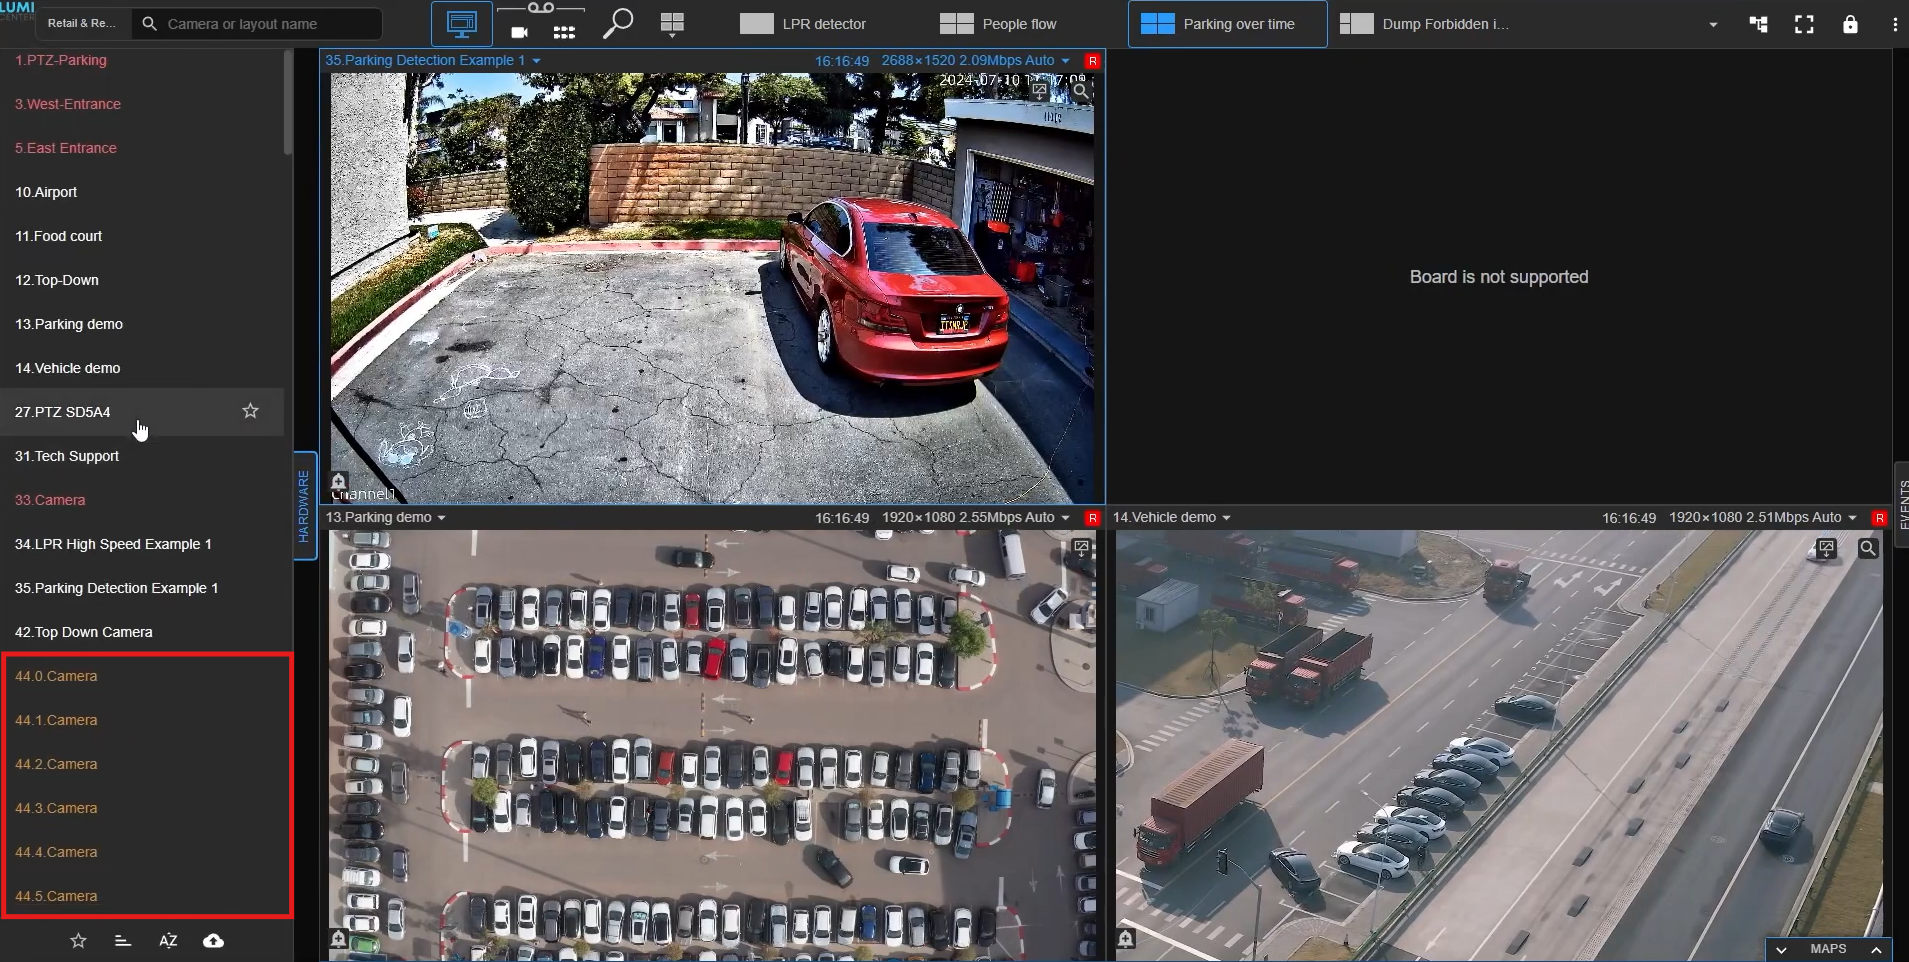Open stream quality dropdown on Vehicle demo
The width and height of the screenshot is (1909, 962).
[1852, 518]
